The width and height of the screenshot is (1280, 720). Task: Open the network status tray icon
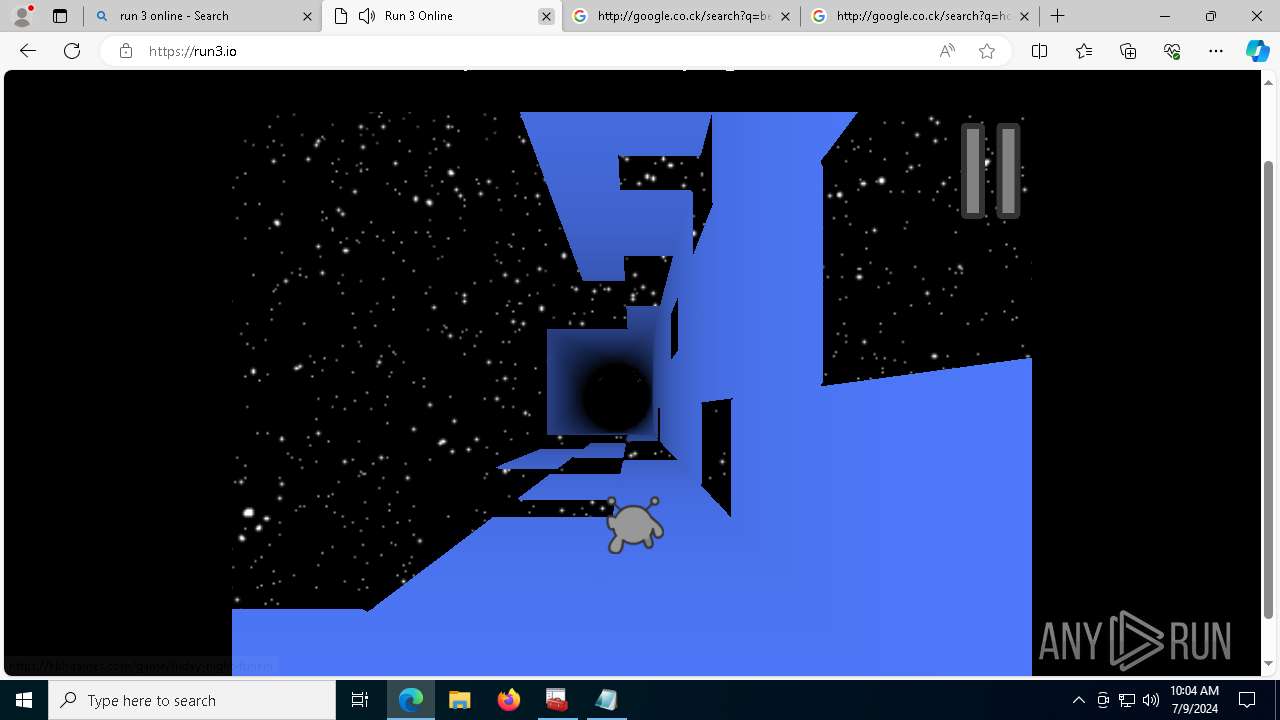[x=1127, y=700]
